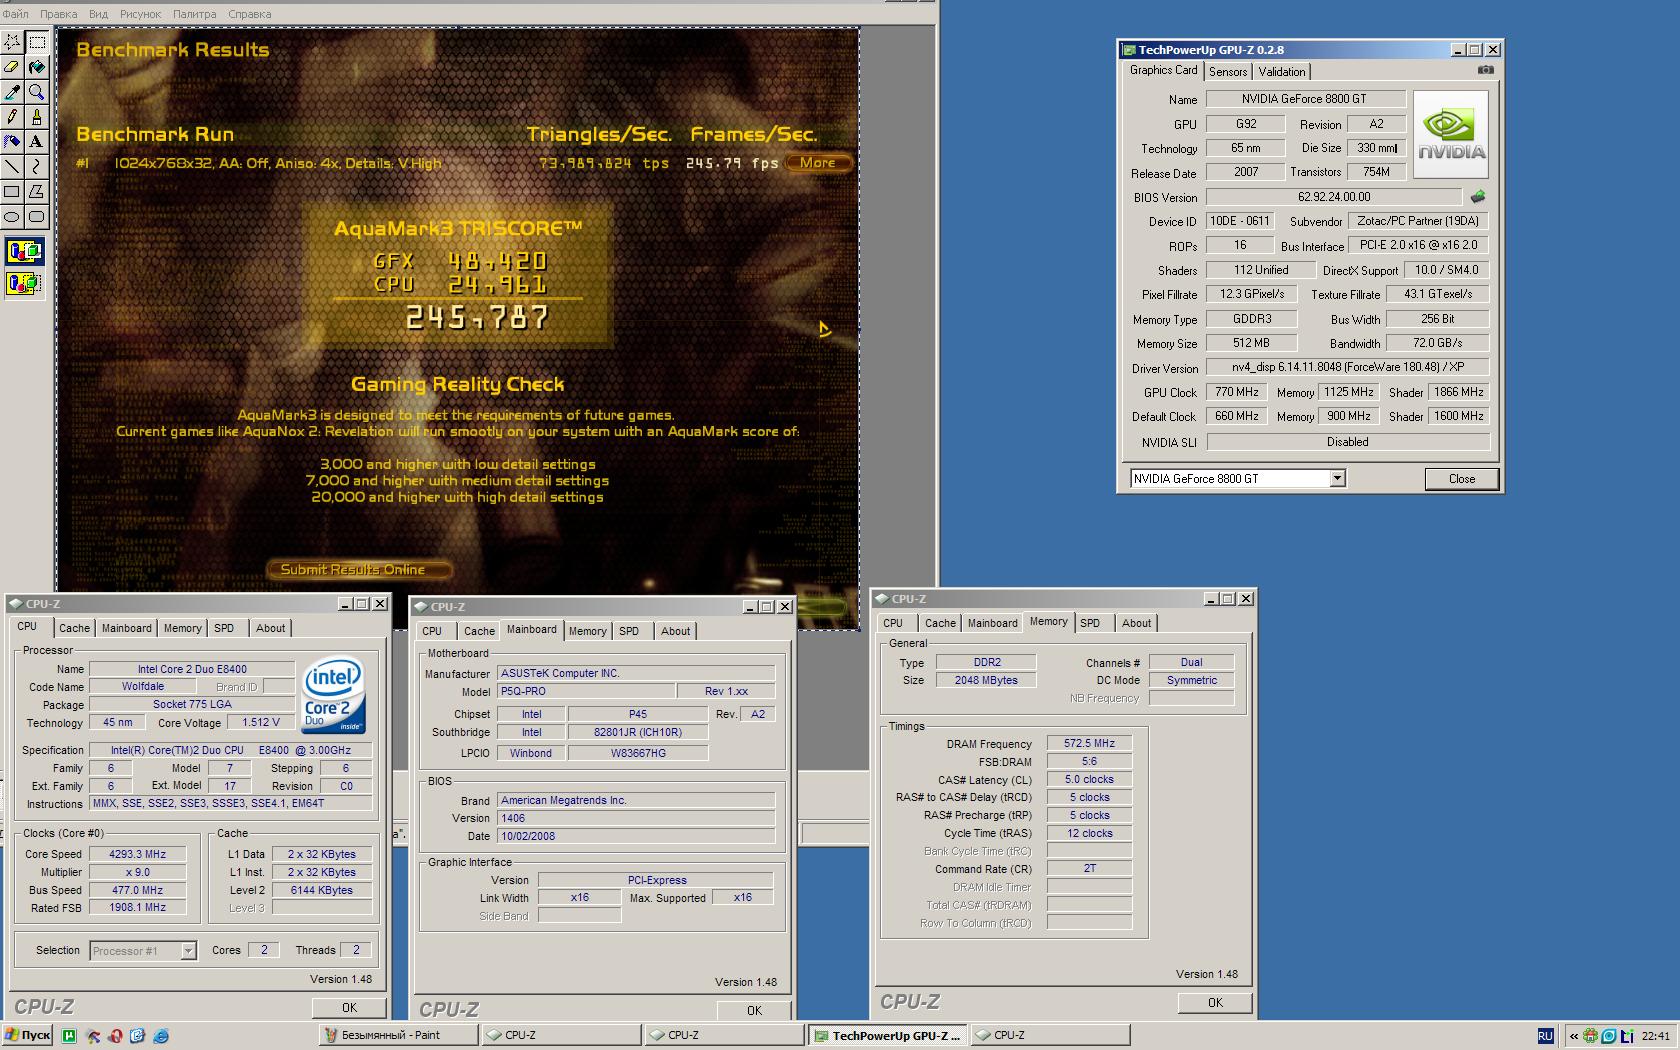1680x1050 pixels.
Task: Click the GPU-Z screenshot camera icon
Action: click(1486, 70)
